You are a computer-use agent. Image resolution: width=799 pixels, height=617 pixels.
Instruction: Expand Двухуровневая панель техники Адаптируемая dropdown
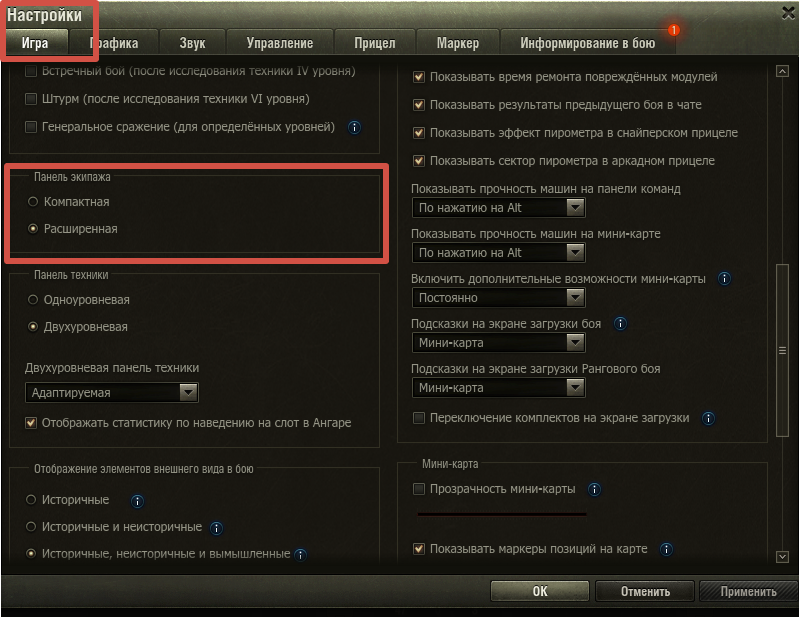[x=112, y=392]
